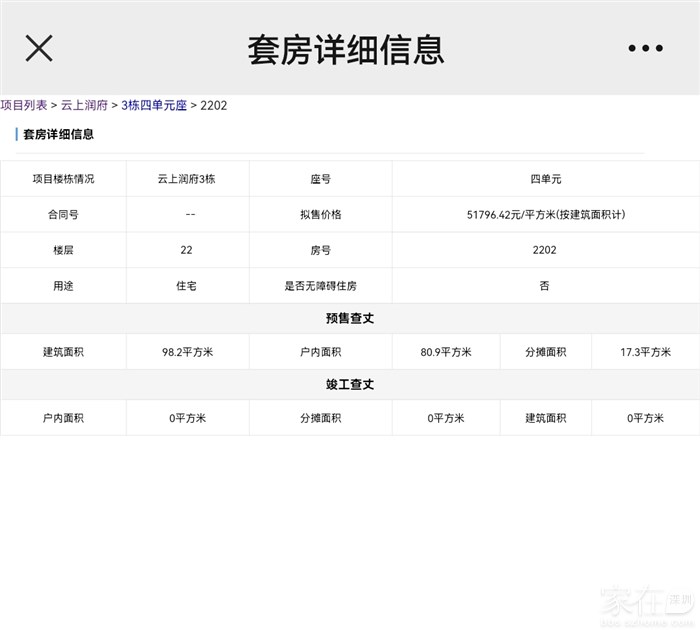Navigate to the 3栋四单元座 breadcrumb link

coord(154,105)
